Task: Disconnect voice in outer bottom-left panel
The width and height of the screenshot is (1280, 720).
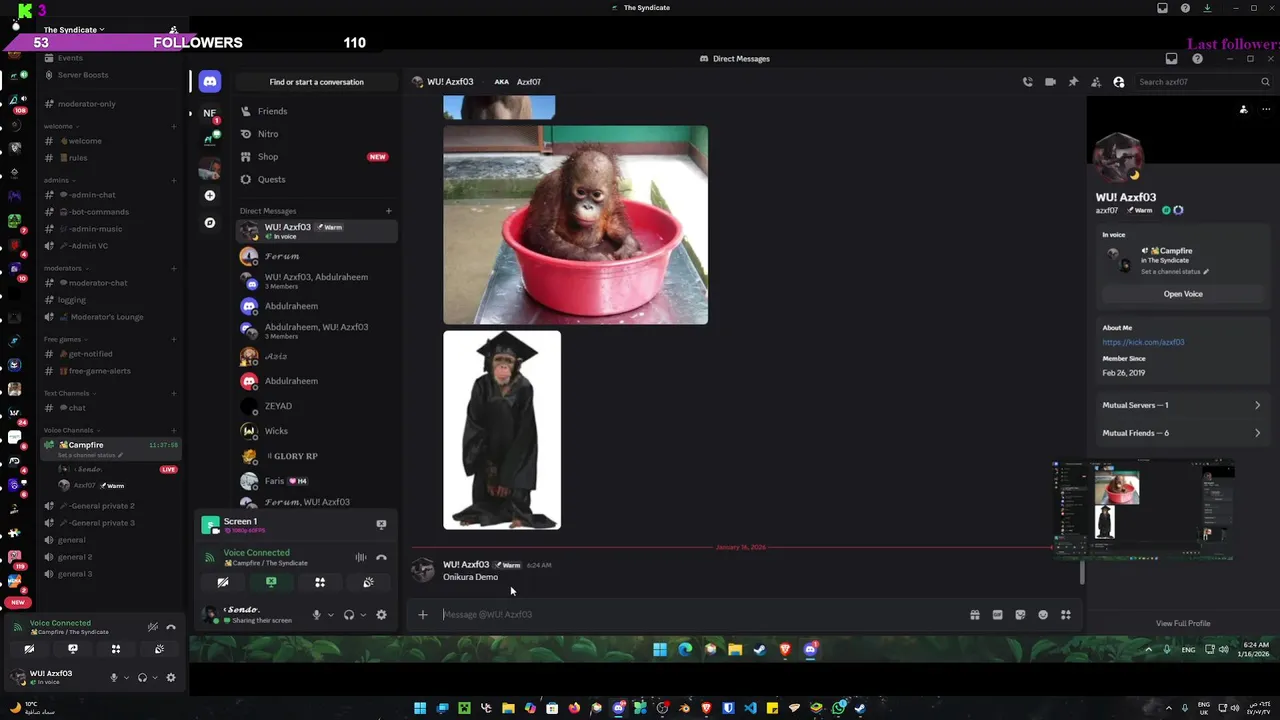Action: [171, 627]
